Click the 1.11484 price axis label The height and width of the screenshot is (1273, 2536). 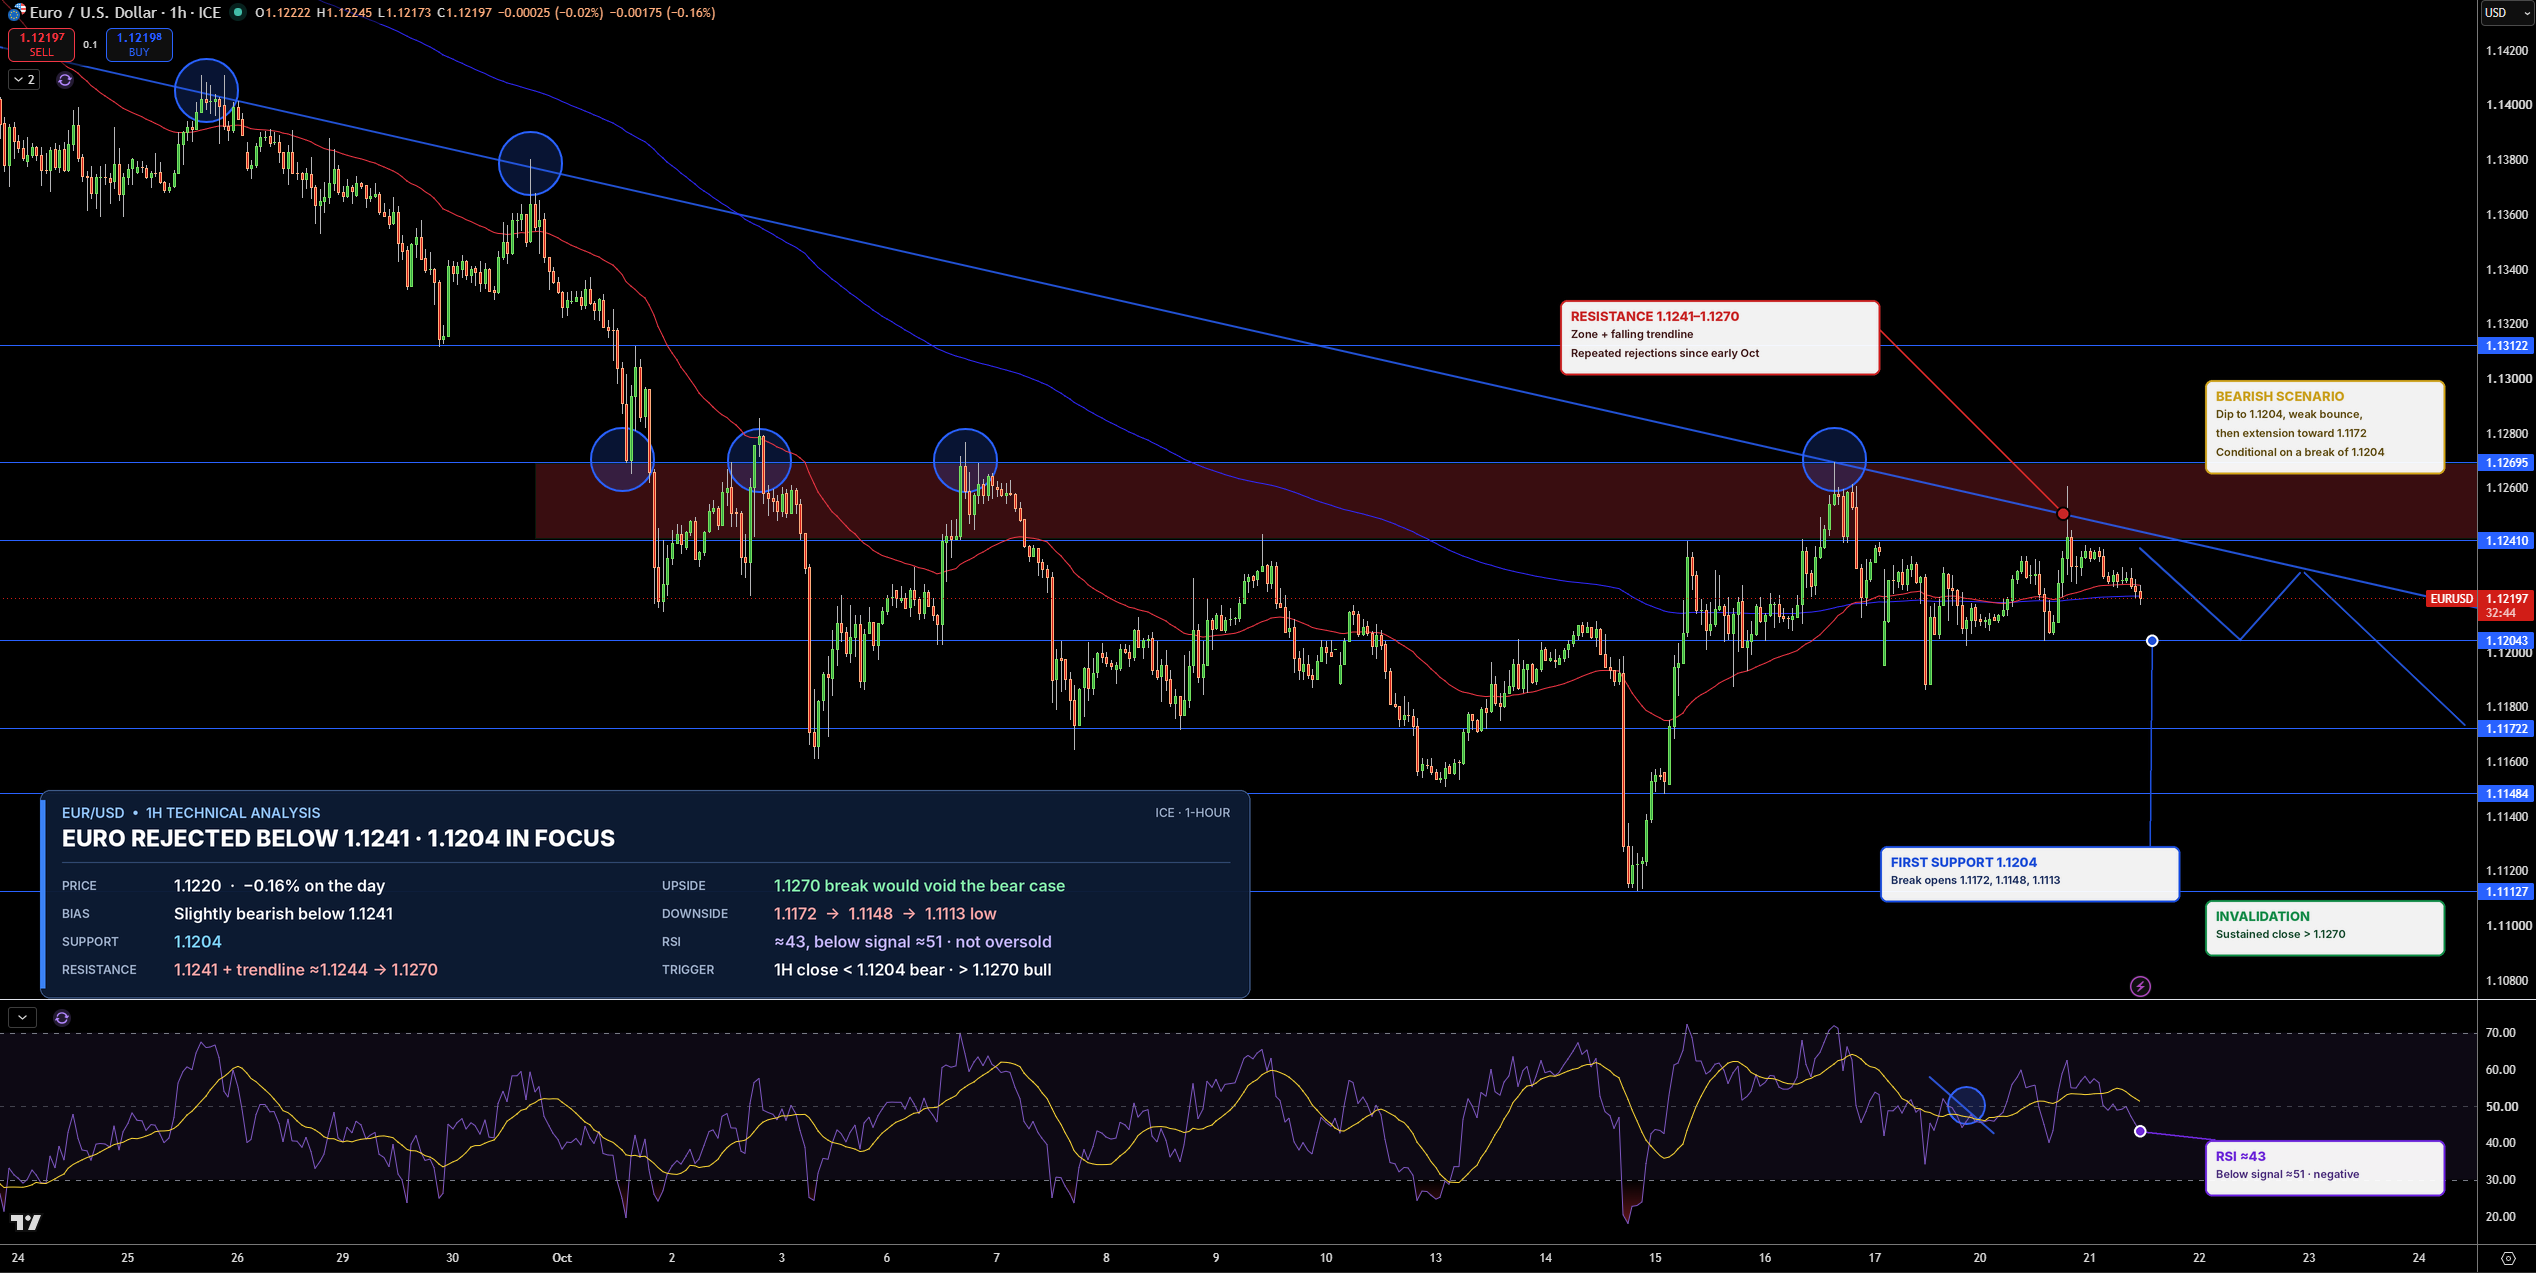tap(2506, 794)
